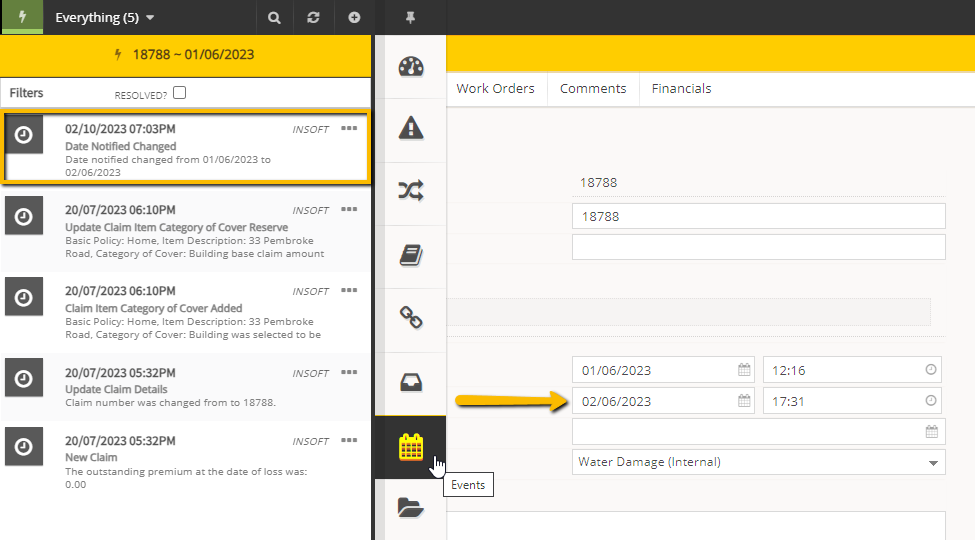Click the 01/06/2023 date field
975x540 pixels.
click(x=663, y=370)
